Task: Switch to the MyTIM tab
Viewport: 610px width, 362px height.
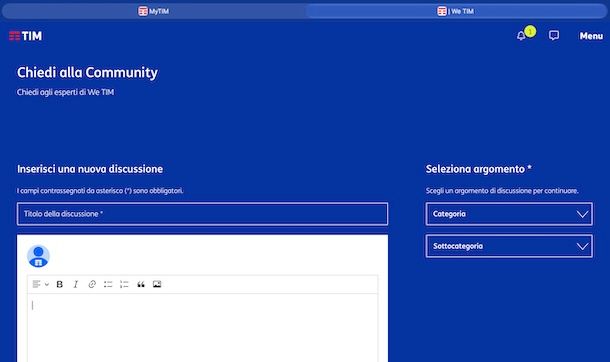Action: coord(154,11)
